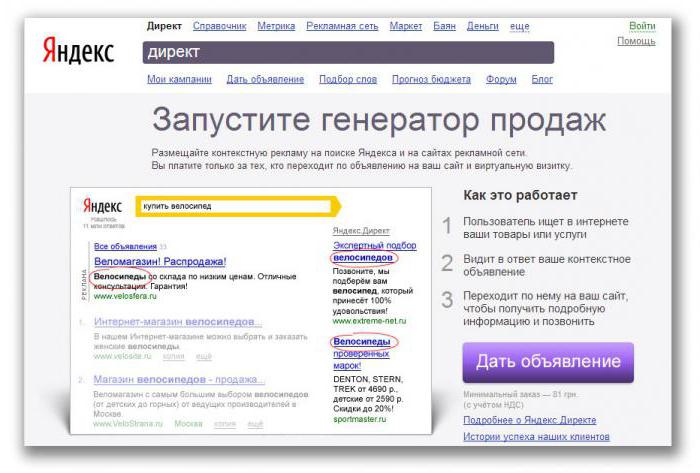Viewport: 700px width, 473px height.
Task: Click the heading Запустите генератор продаж
Action: coord(379,120)
